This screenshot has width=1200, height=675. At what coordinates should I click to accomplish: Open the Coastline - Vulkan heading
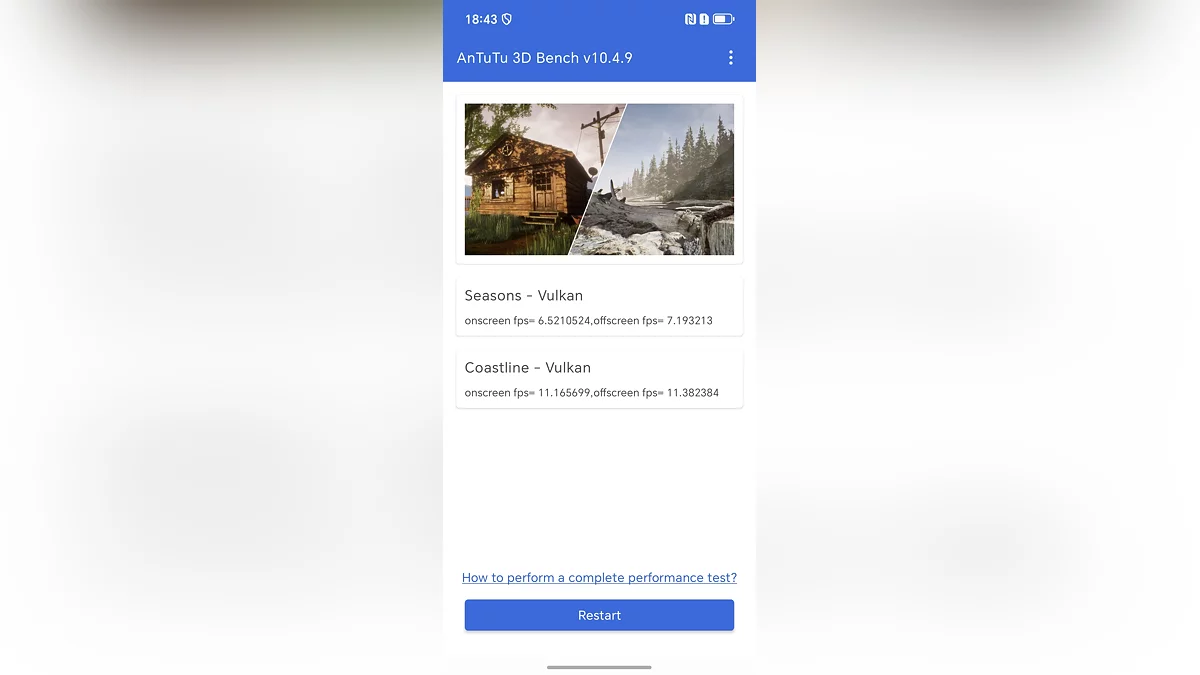click(528, 367)
